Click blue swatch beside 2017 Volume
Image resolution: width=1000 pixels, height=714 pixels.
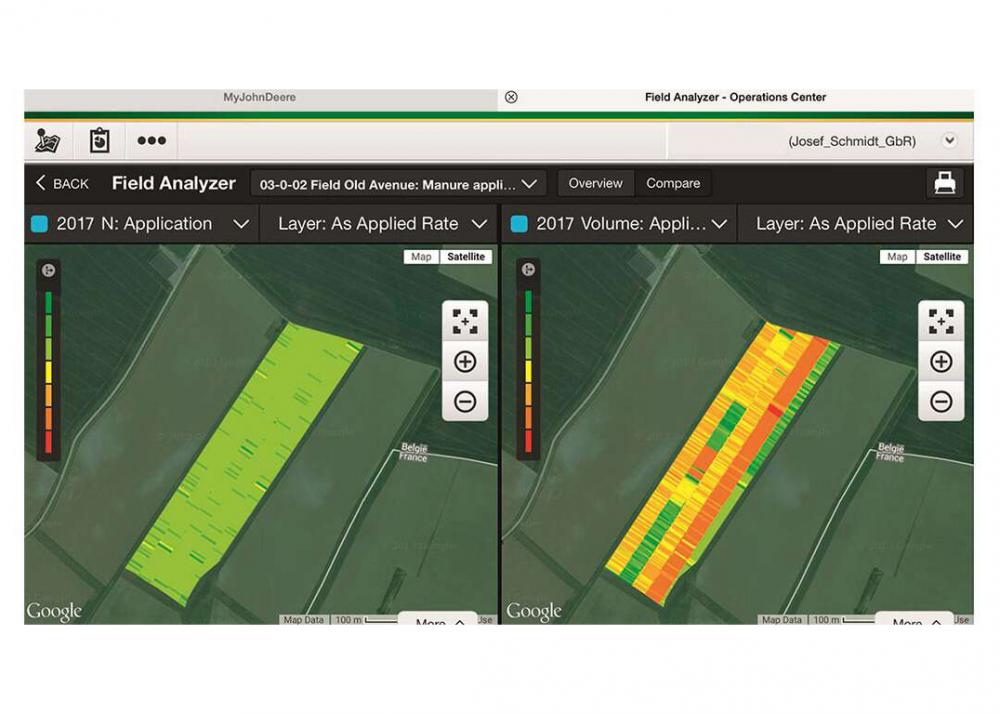click(x=519, y=224)
